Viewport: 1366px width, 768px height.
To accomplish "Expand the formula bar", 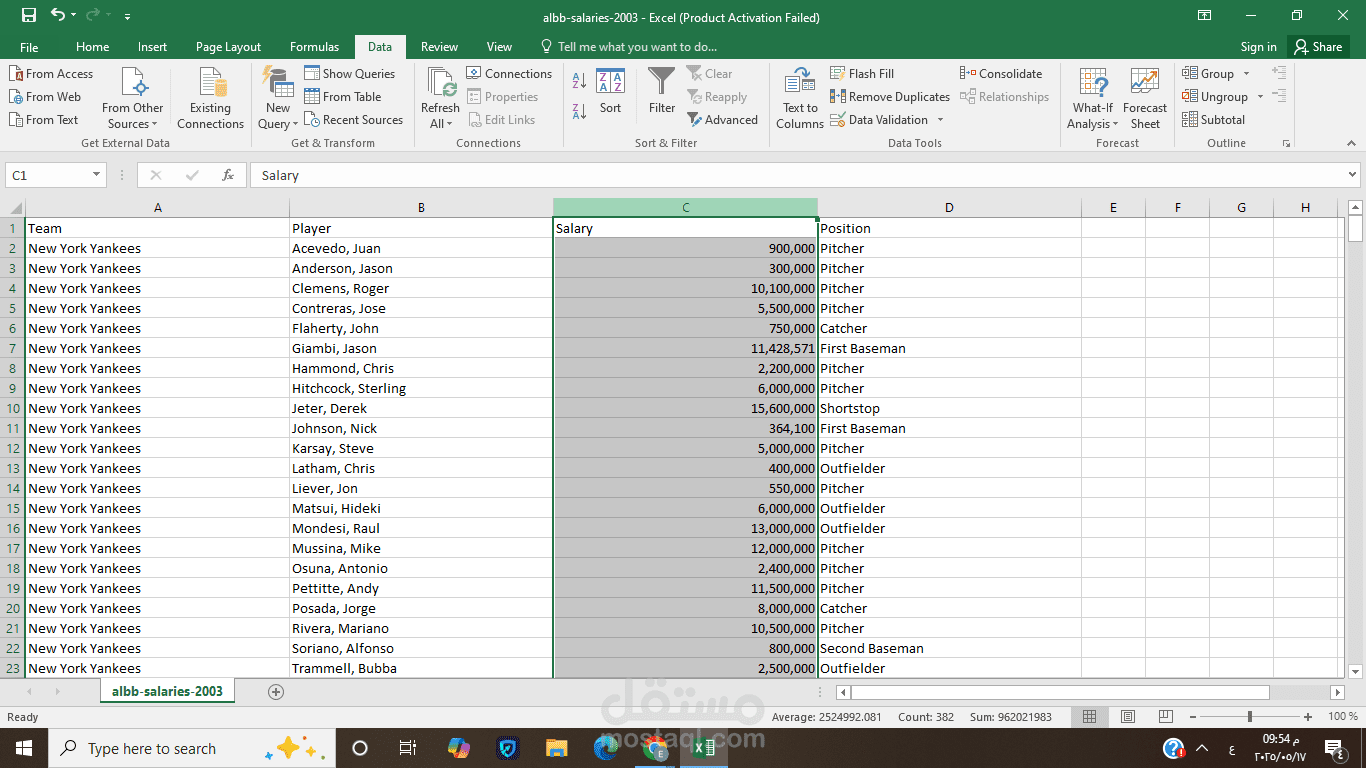I will (x=1353, y=175).
